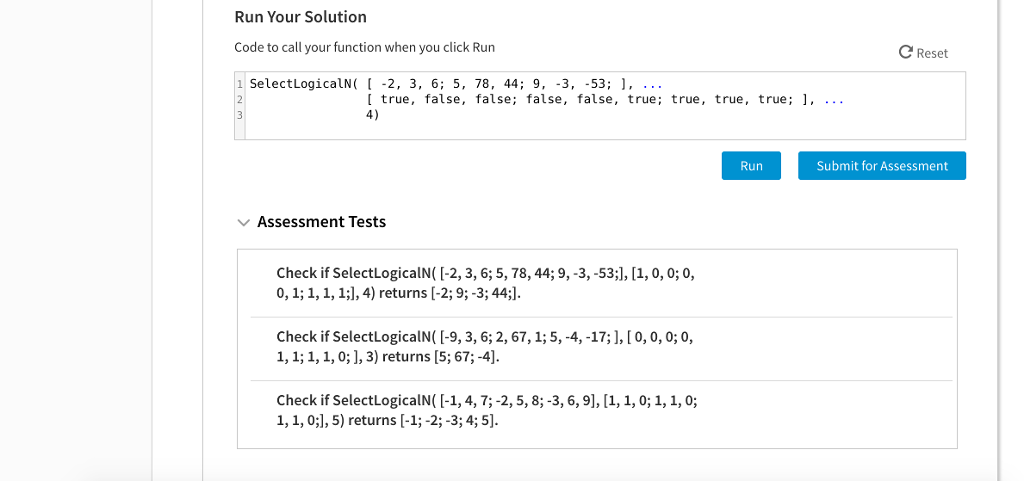Click line number 2 in editor gutter

(x=240, y=100)
